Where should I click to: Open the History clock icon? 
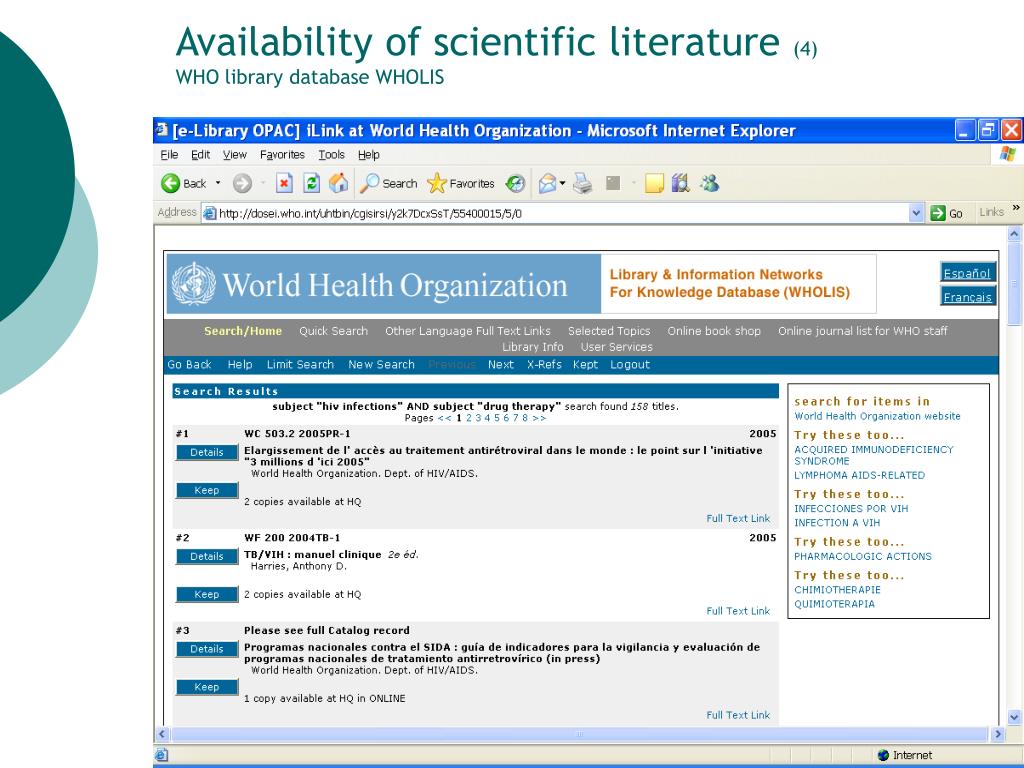tap(516, 184)
